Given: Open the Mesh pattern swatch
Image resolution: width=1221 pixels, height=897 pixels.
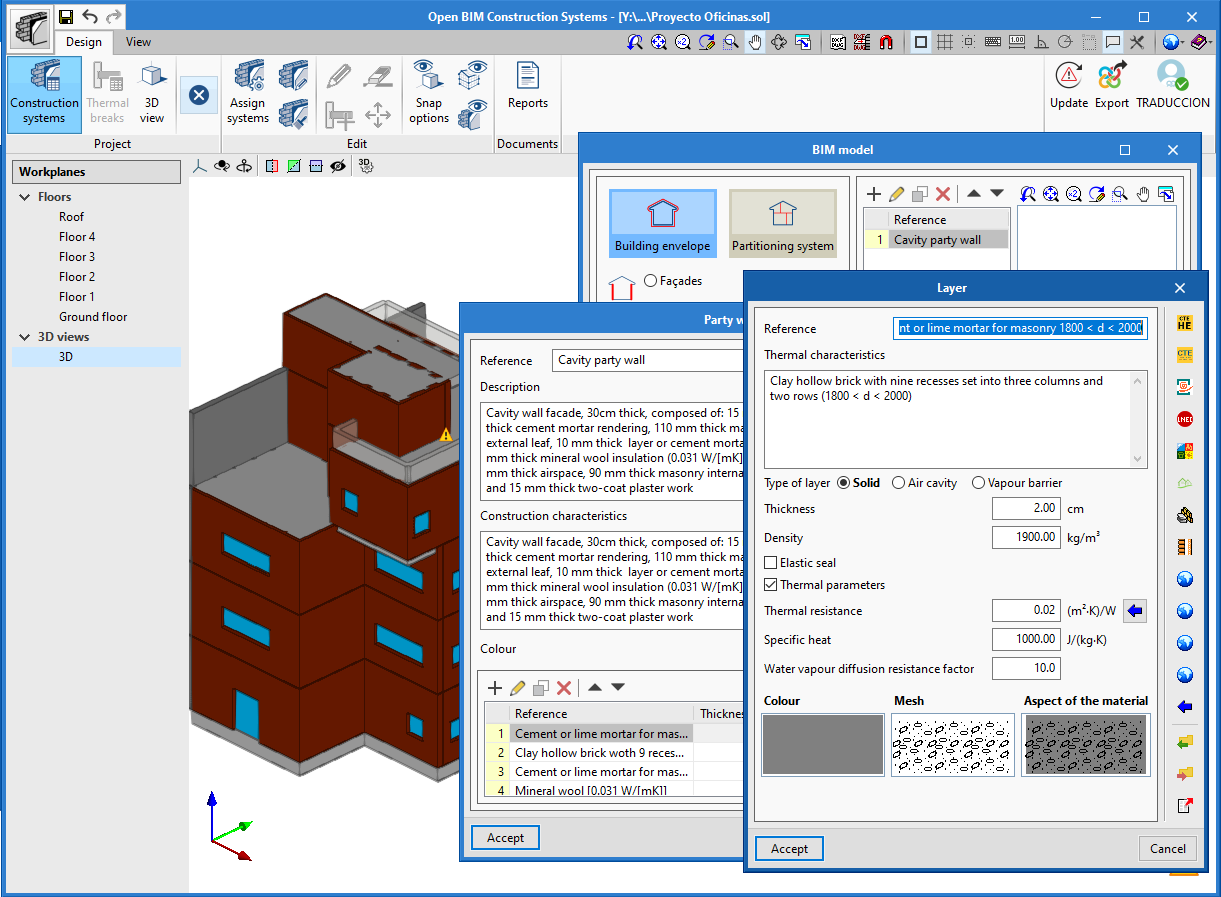Looking at the screenshot, I should click(x=953, y=744).
